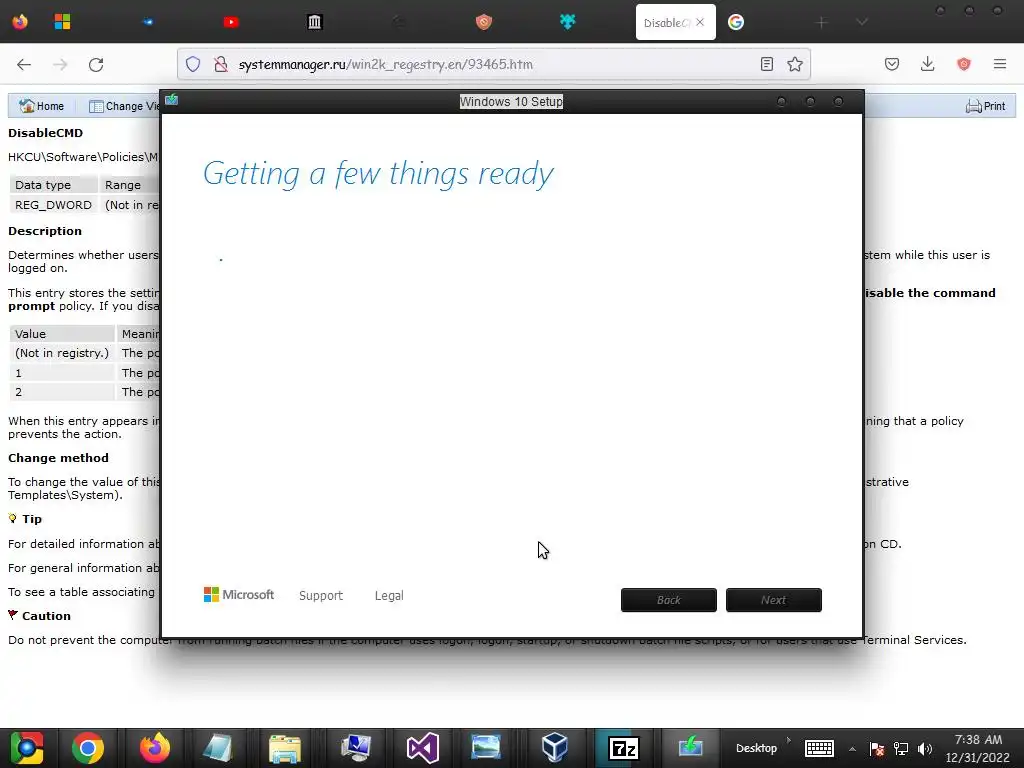Switch to the teal puzzle icon tab
Screen dimensions: 1024x768
[567, 22]
